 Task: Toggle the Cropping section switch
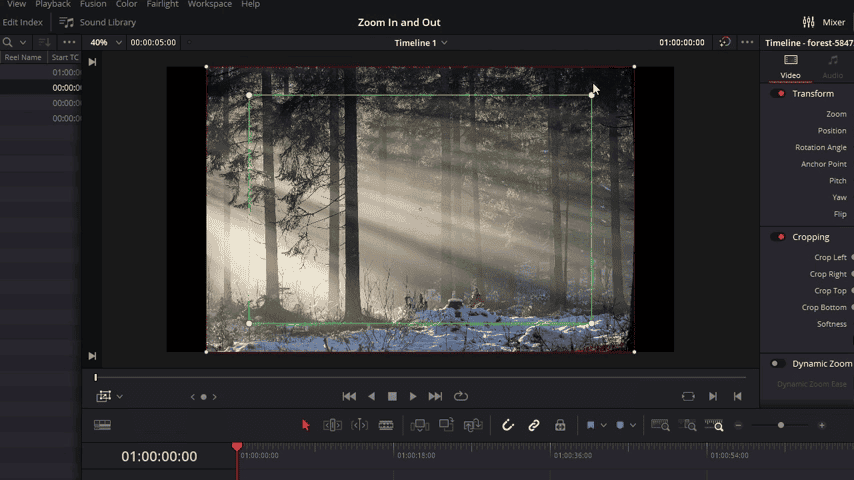(x=778, y=237)
